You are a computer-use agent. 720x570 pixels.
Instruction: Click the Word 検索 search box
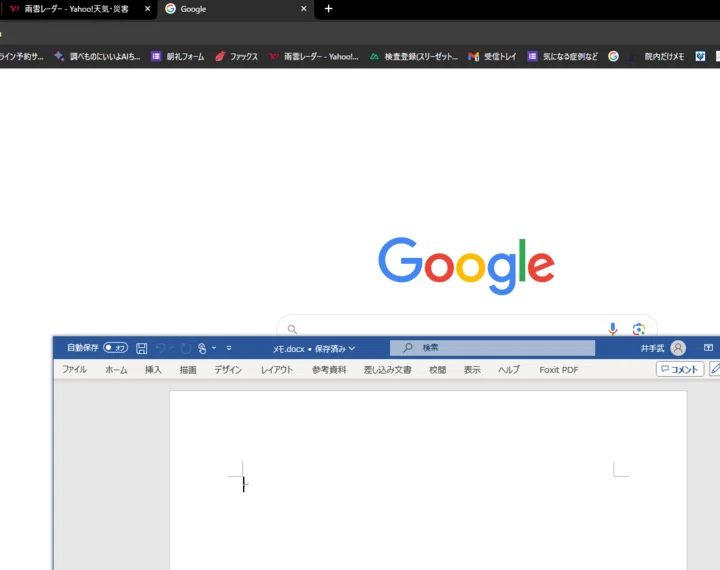click(x=492, y=348)
